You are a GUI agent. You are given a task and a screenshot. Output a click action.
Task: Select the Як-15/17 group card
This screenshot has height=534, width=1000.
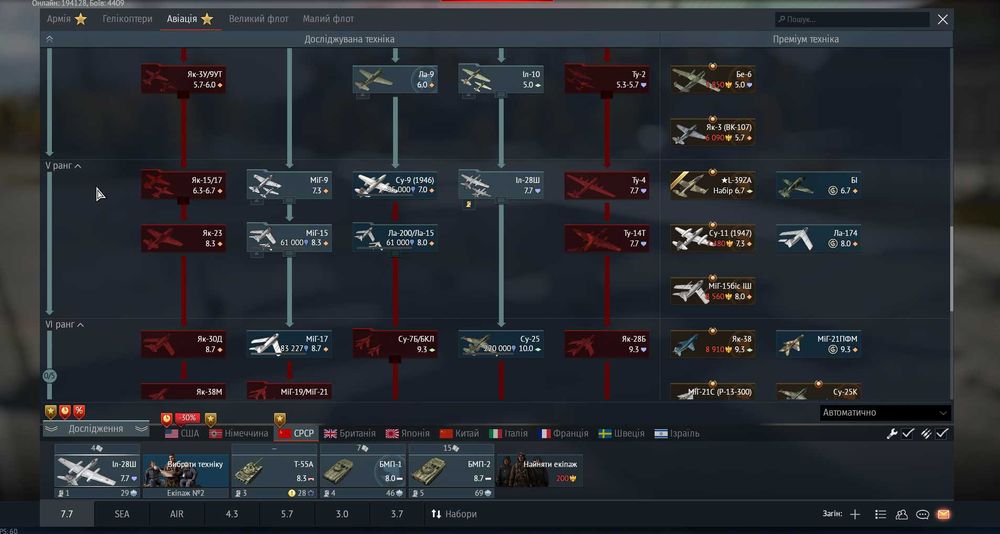[x=183, y=185]
